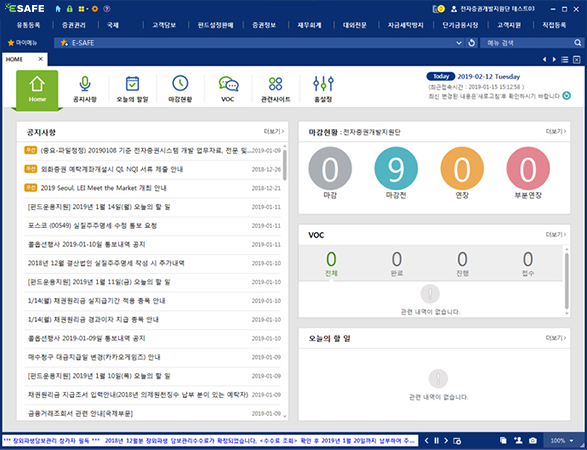Image resolution: width=587 pixels, height=450 pixels.
Task: Open 마감현황 clock icon
Action: [180, 83]
